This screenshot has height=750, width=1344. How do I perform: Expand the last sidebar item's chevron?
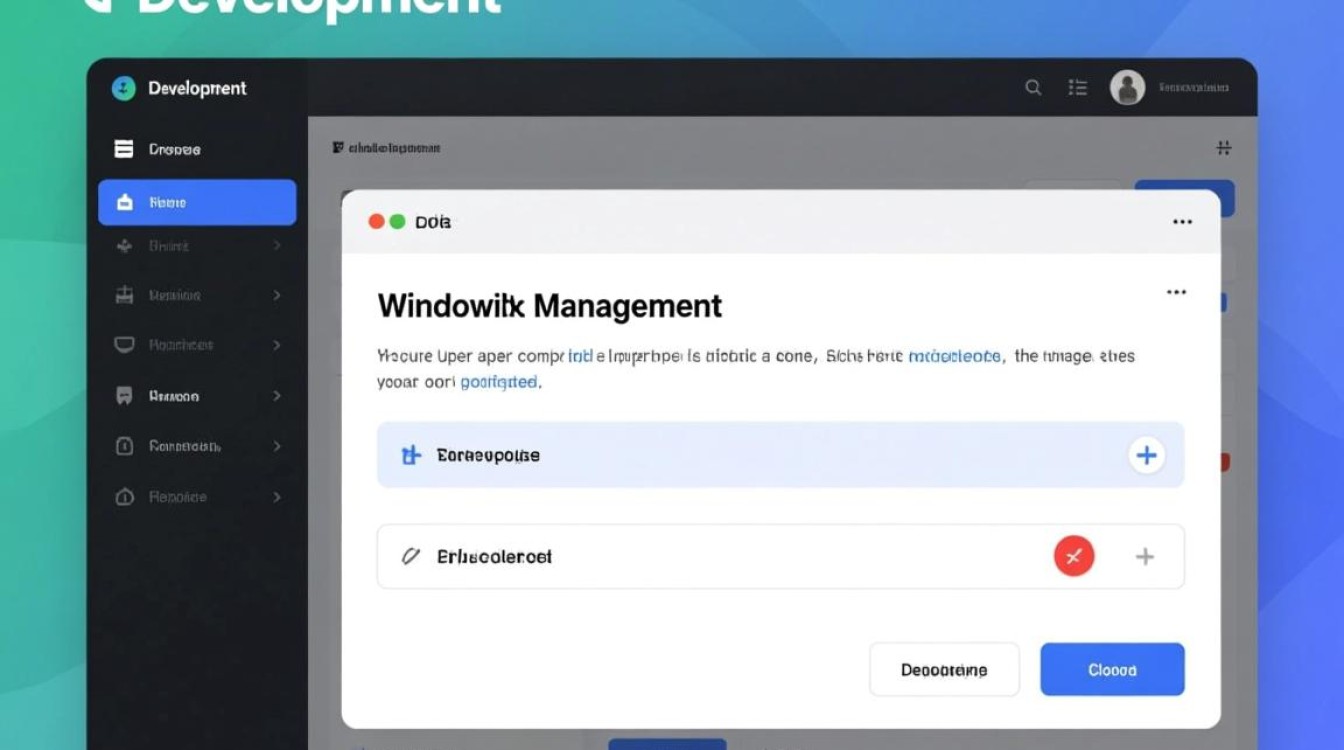tap(277, 497)
